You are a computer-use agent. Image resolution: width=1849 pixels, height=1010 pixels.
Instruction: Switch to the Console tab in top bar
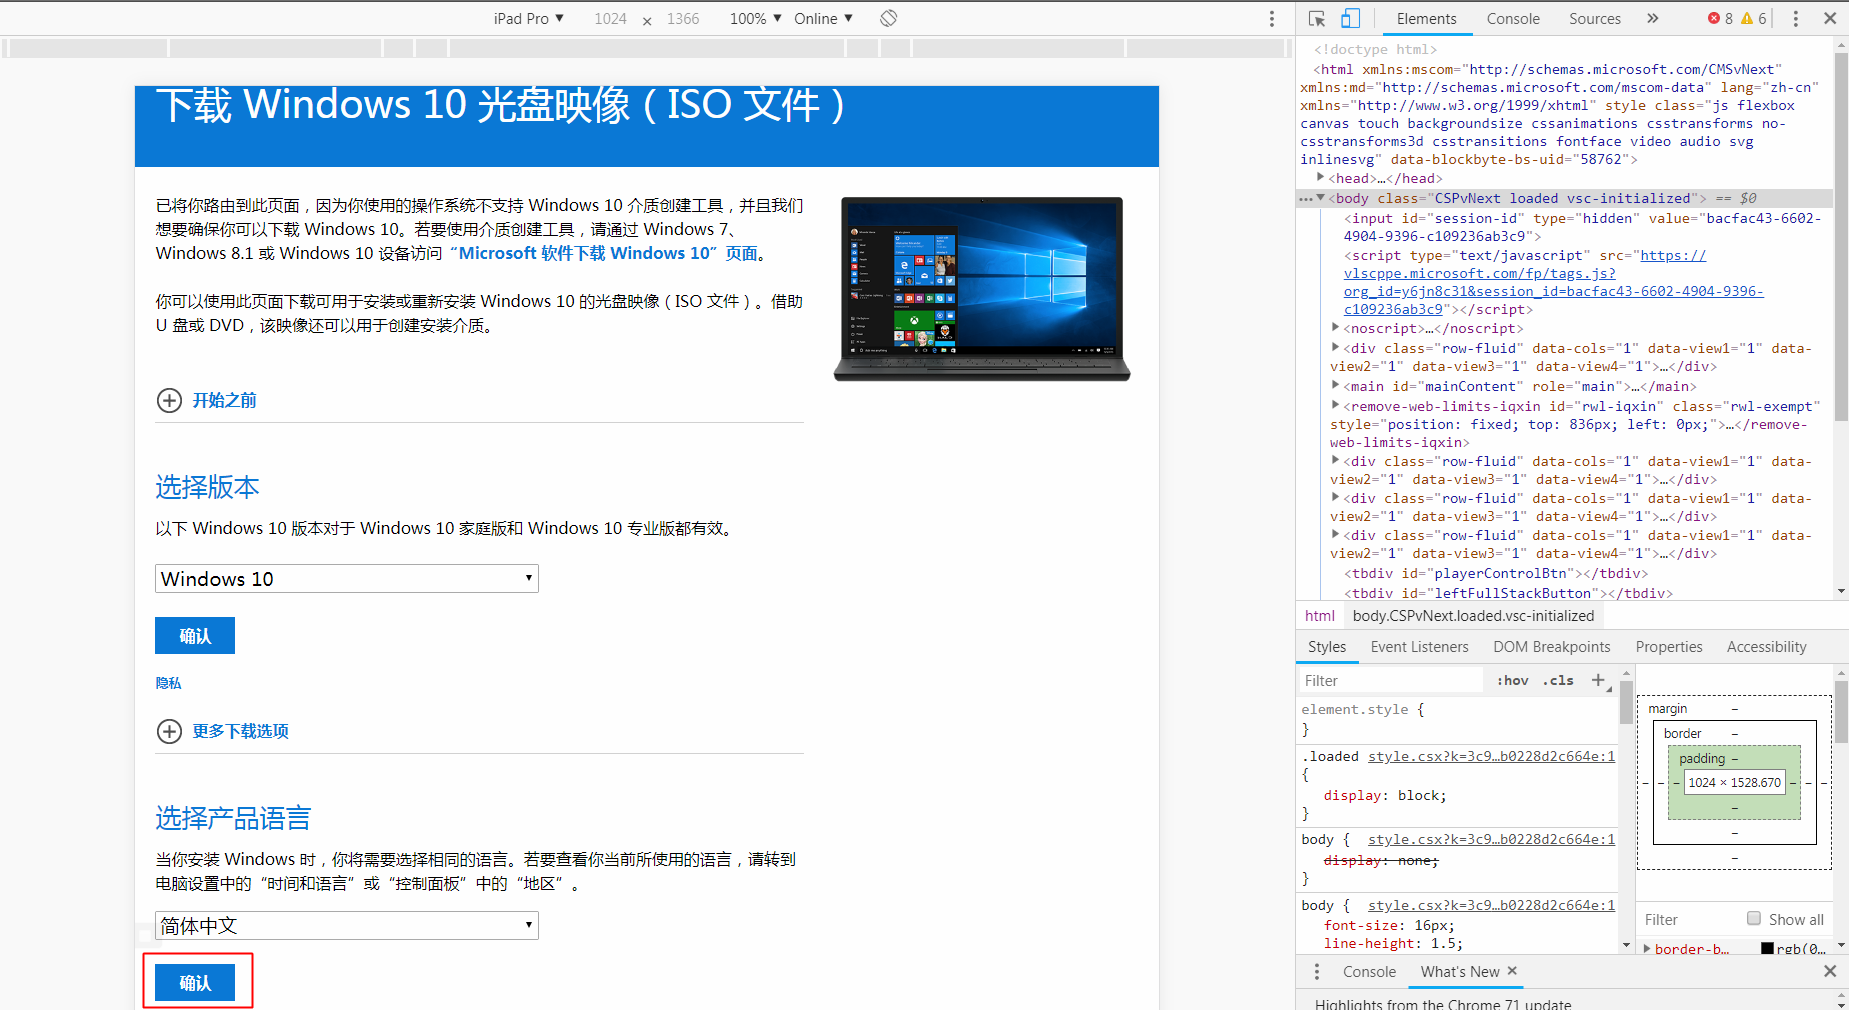tap(1513, 18)
